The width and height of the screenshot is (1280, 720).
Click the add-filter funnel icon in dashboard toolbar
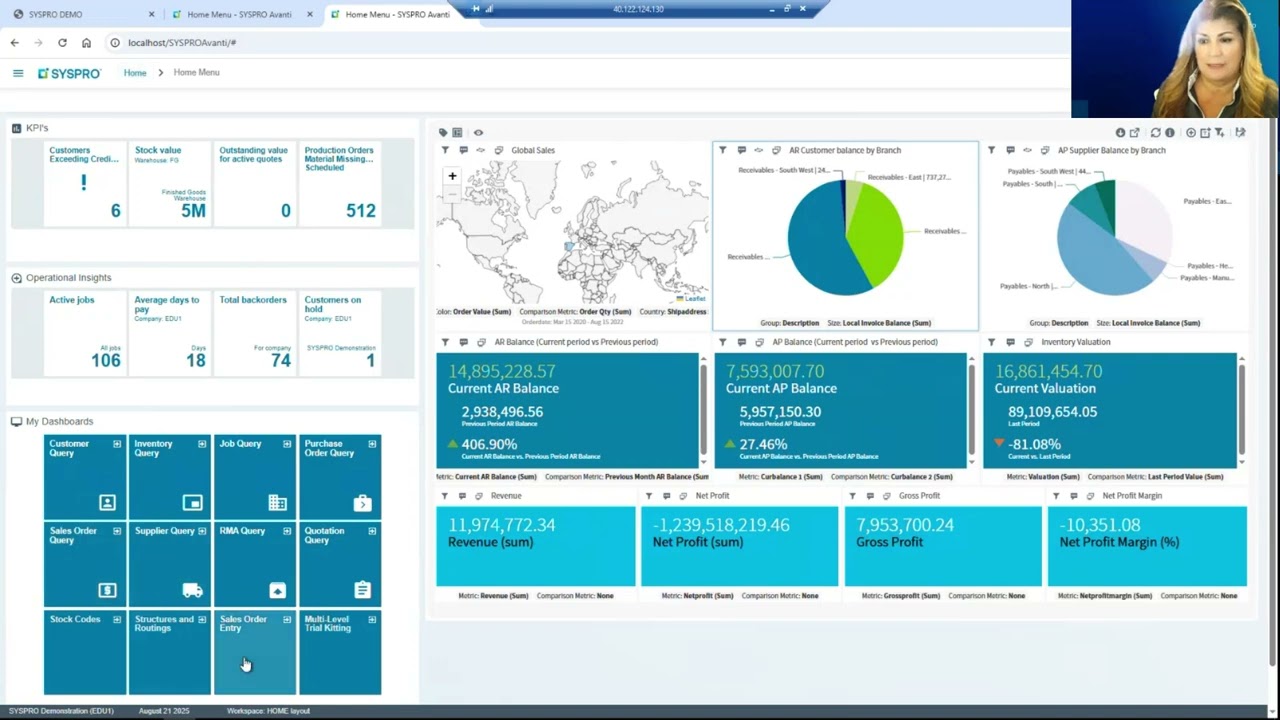coord(1219,132)
